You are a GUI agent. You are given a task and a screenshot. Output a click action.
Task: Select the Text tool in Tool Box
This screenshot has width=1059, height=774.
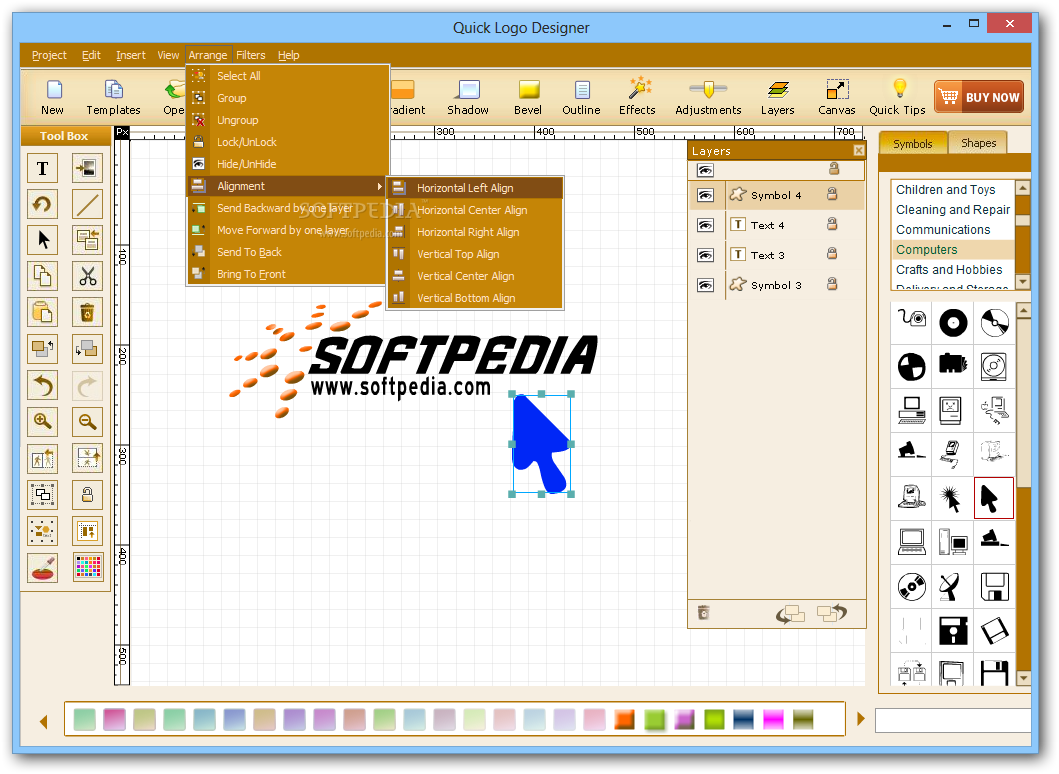pos(43,168)
